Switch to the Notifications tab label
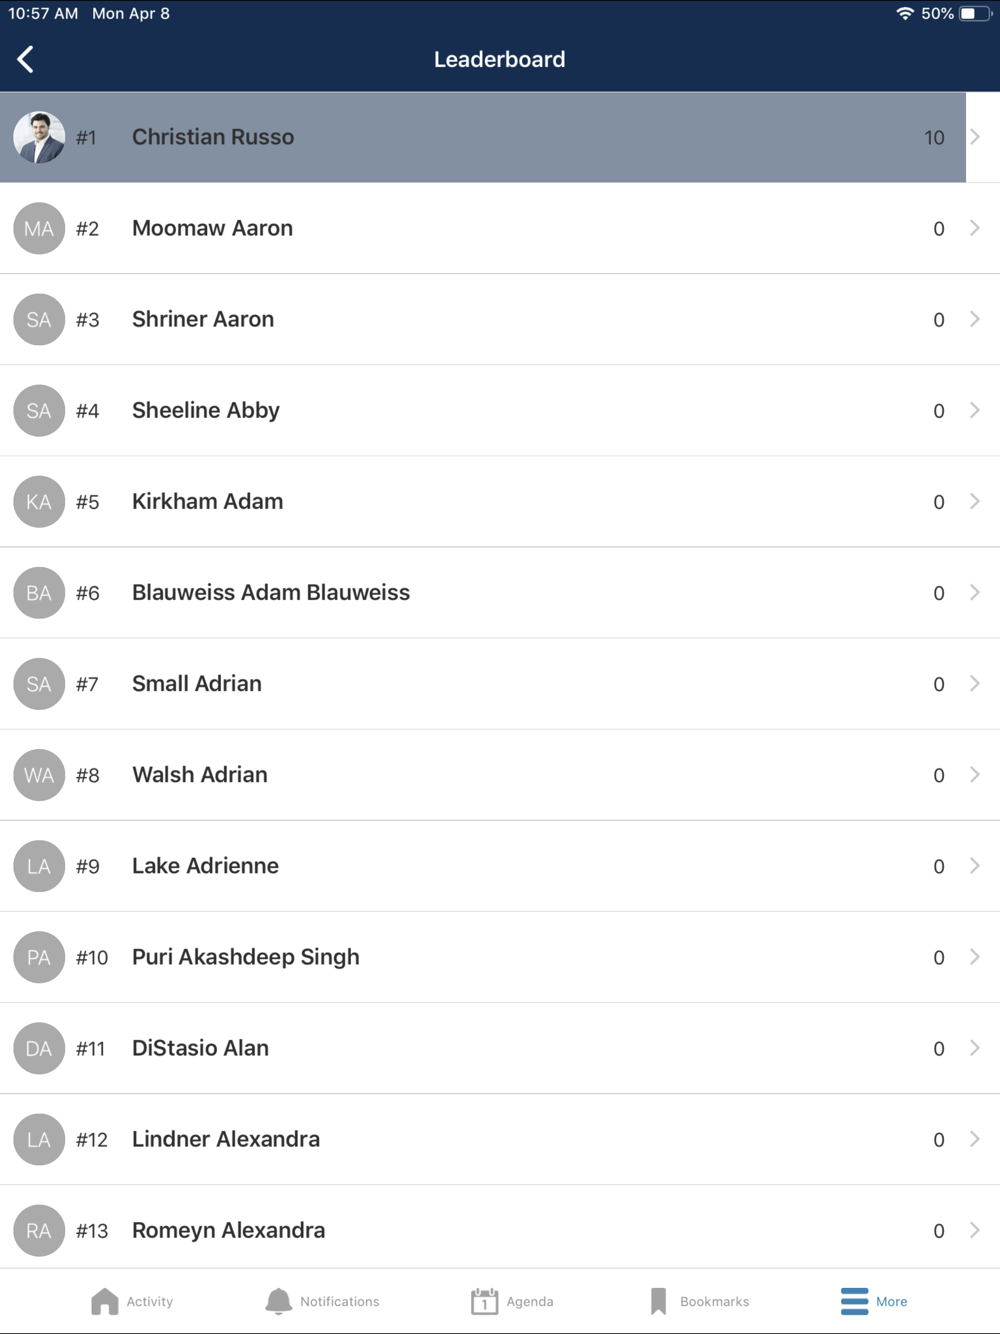 tap(340, 1302)
